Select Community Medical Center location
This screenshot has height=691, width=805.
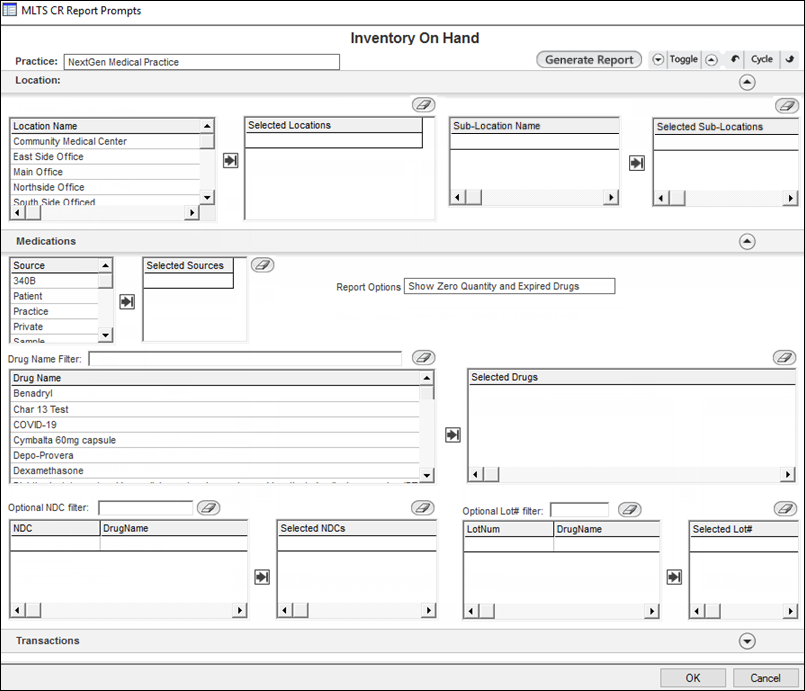[x=105, y=141]
